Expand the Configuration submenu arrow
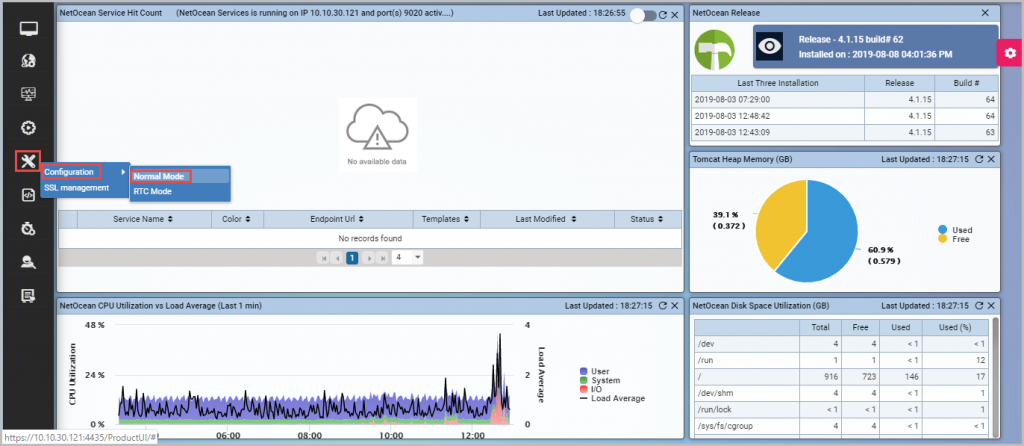Image resolution: width=1024 pixels, height=446 pixels. coord(123,172)
